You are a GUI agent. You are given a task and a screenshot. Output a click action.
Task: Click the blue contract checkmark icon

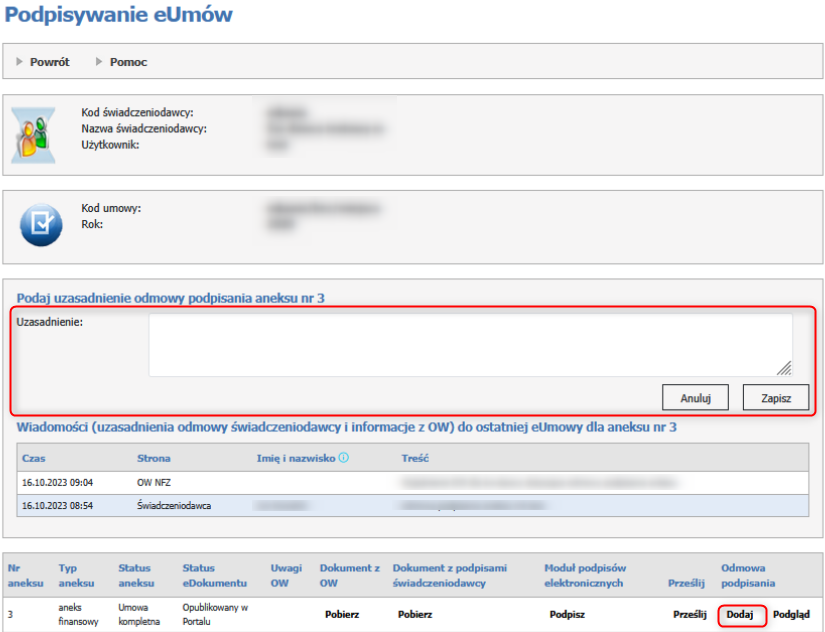point(41,225)
